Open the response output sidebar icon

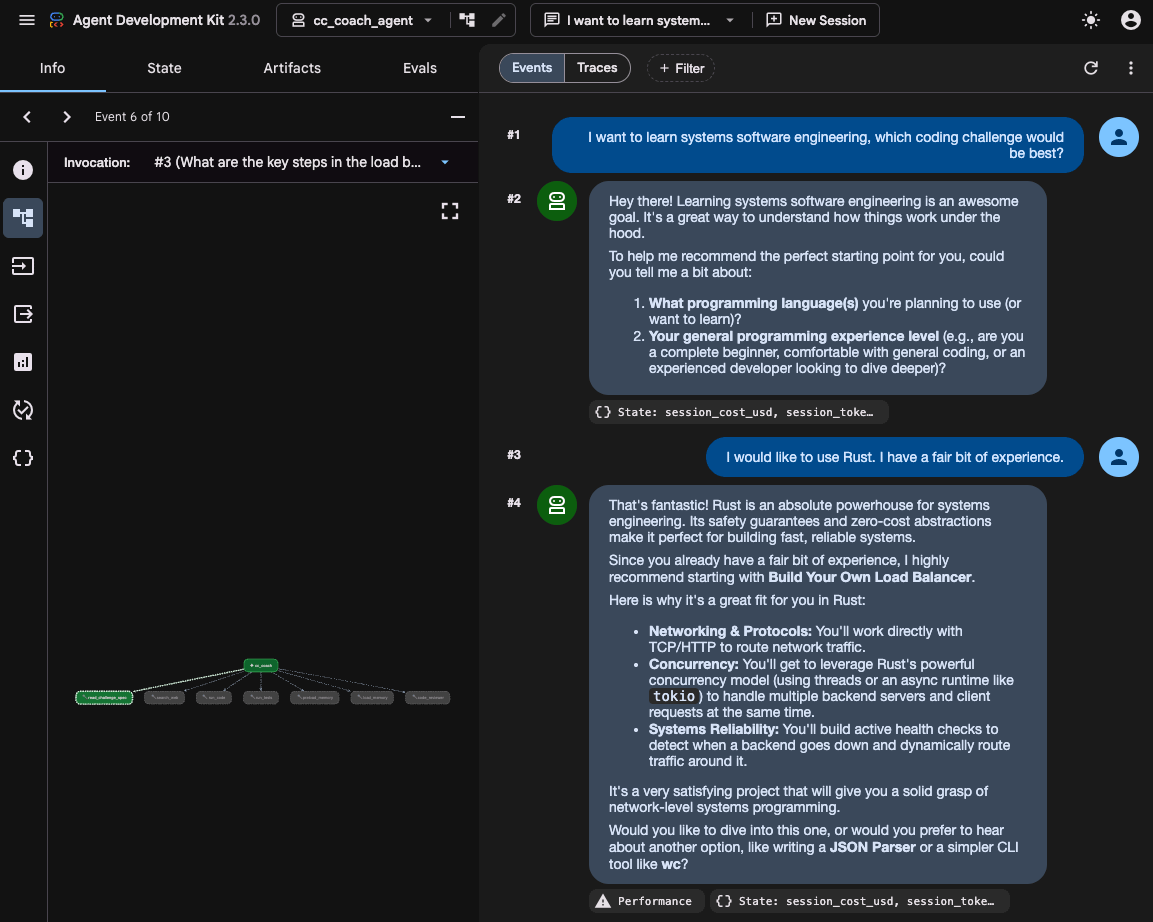[x=23, y=314]
